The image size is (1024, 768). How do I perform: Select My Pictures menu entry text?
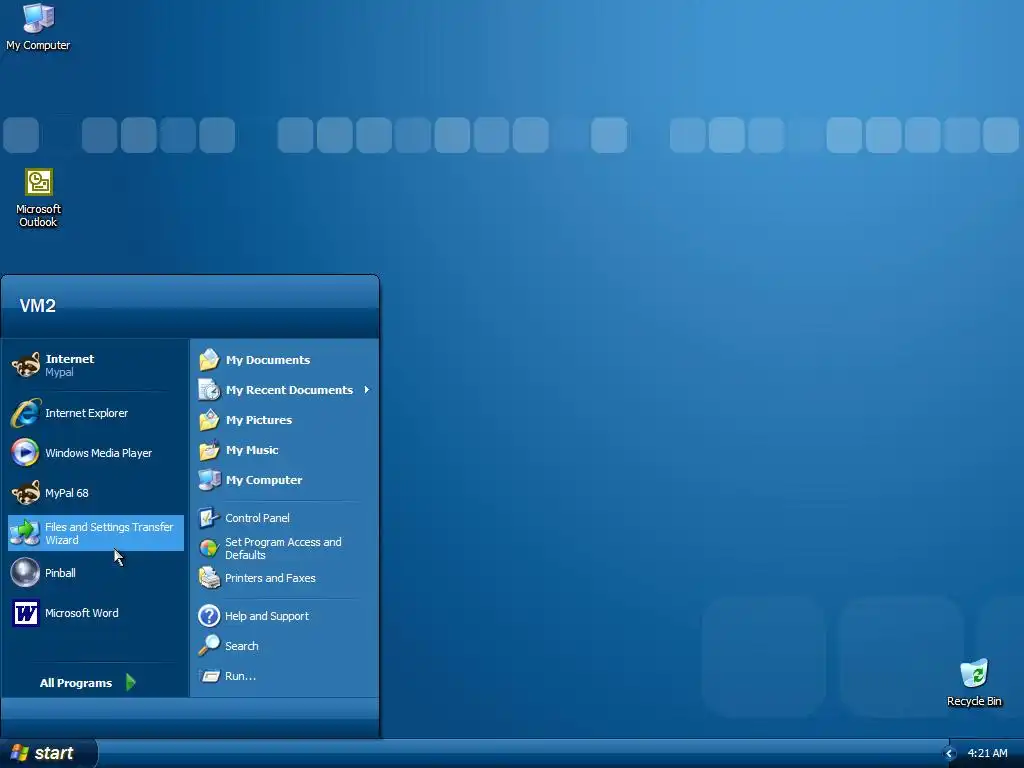tap(259, 420)
